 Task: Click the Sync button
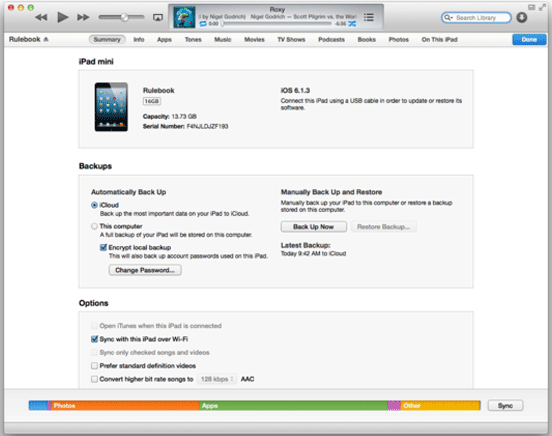pos(505,406)
